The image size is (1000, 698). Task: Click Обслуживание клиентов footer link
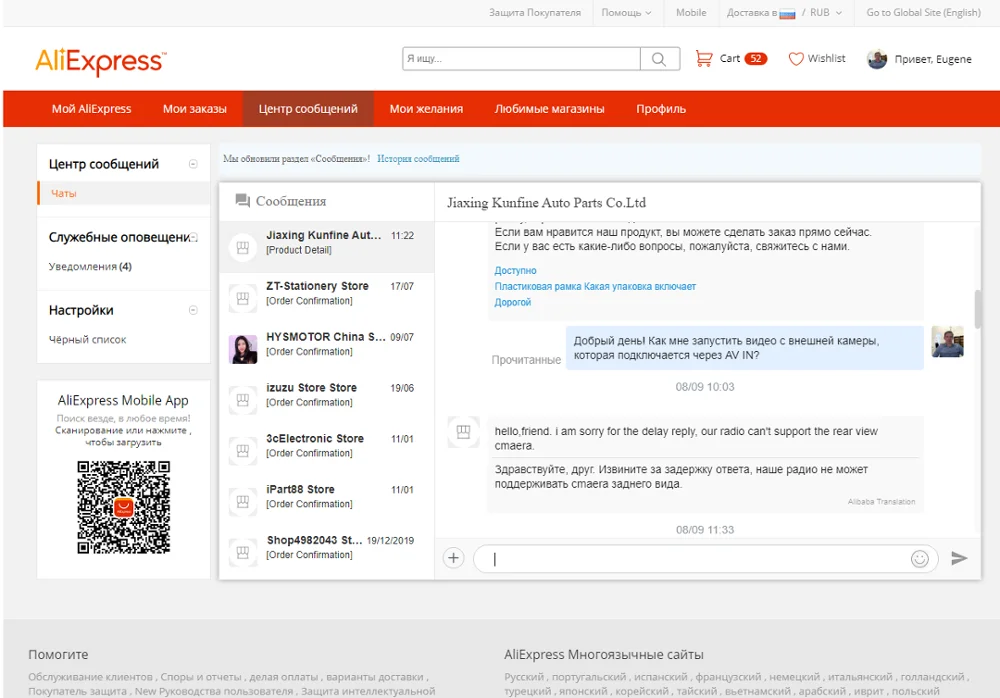point(91,677)
